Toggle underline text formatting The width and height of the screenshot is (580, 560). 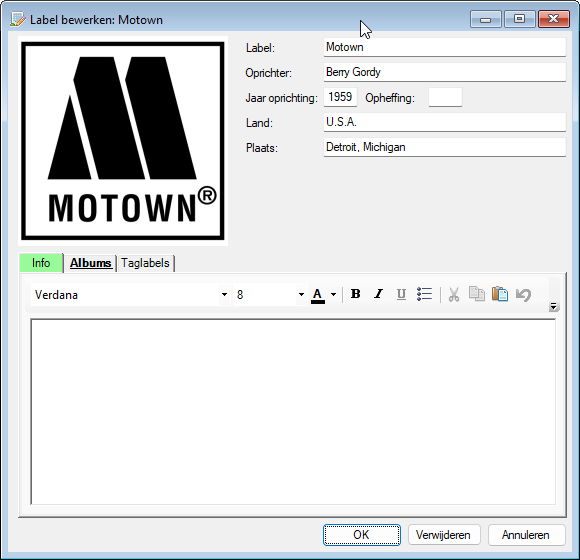pyautogui.click(x=401, y=294)
